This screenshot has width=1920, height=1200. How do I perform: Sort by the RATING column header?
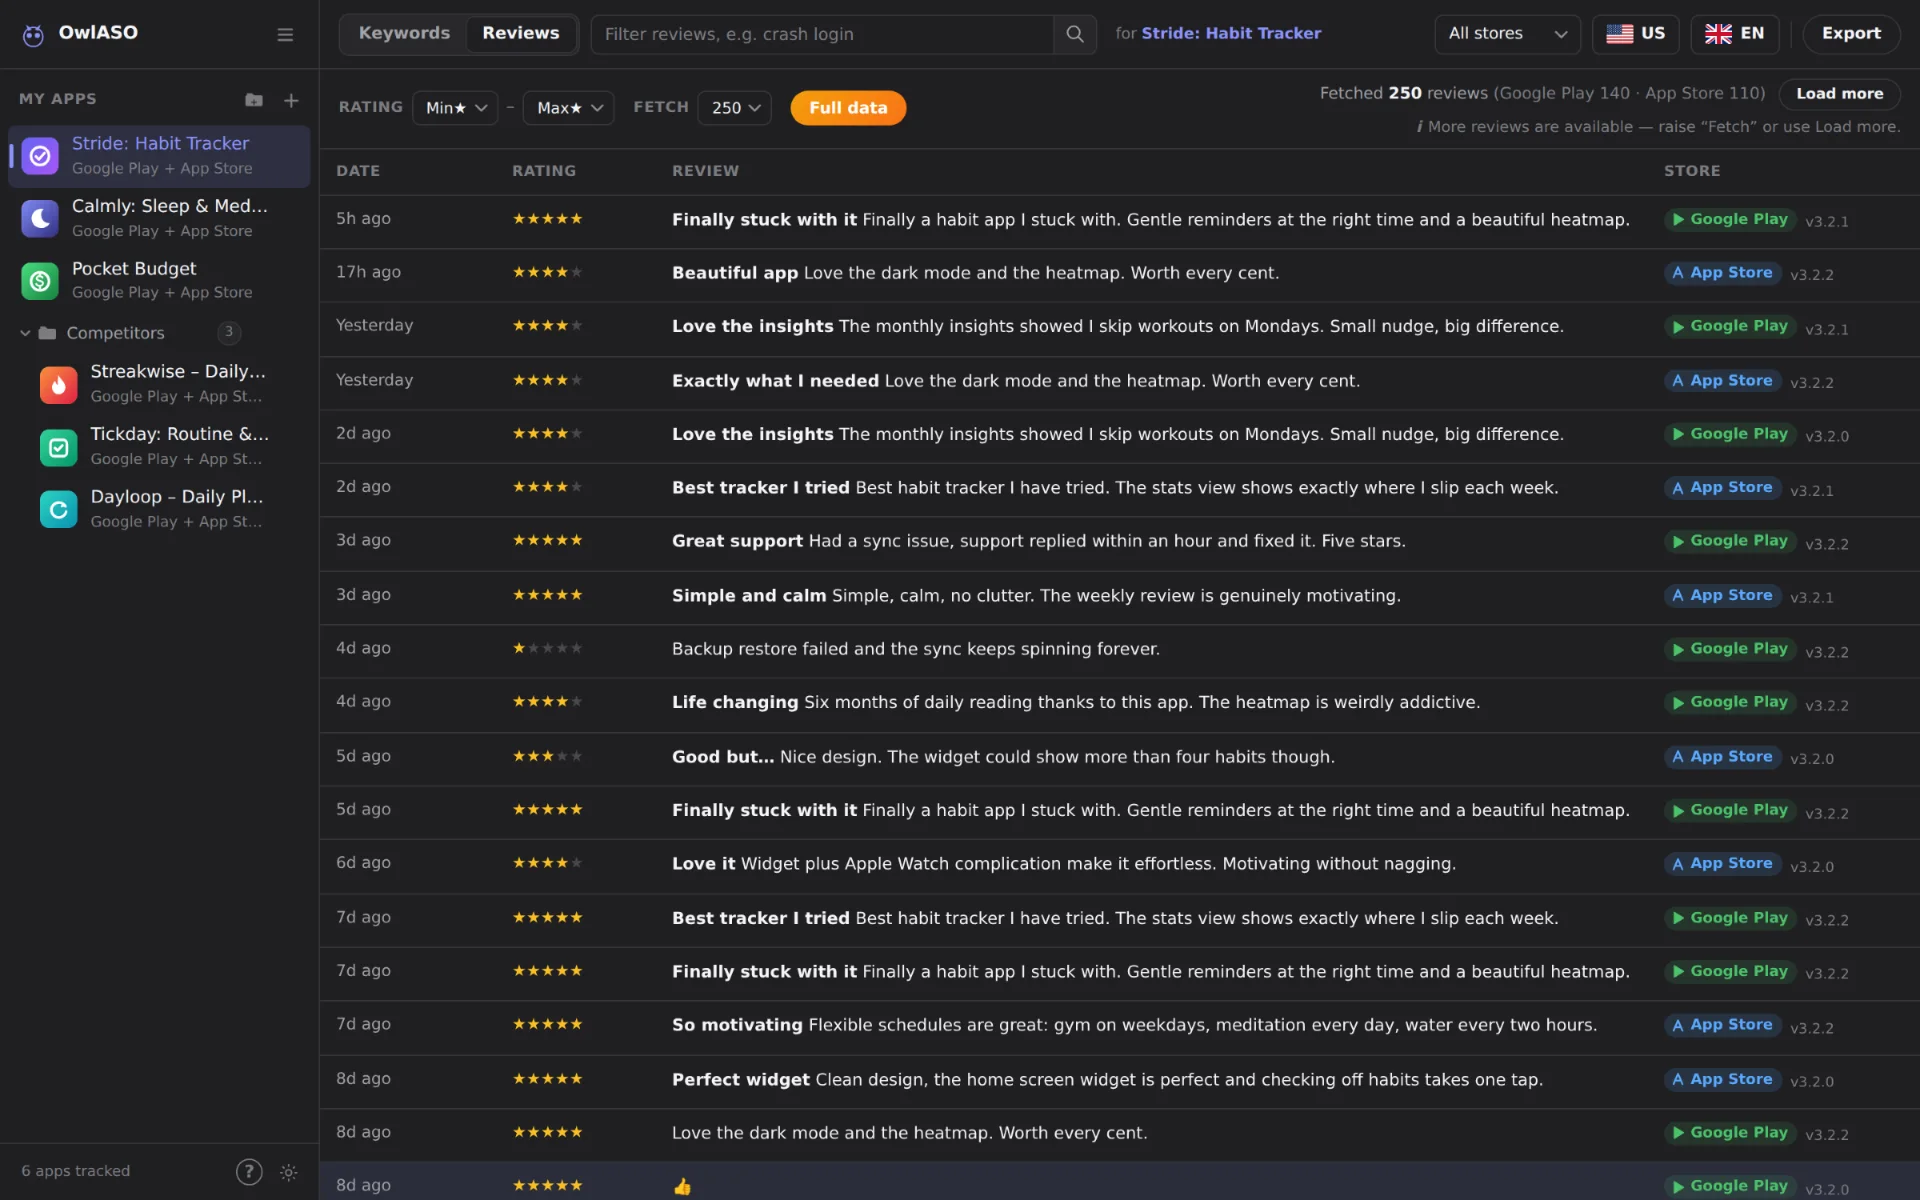click(544, 171)
